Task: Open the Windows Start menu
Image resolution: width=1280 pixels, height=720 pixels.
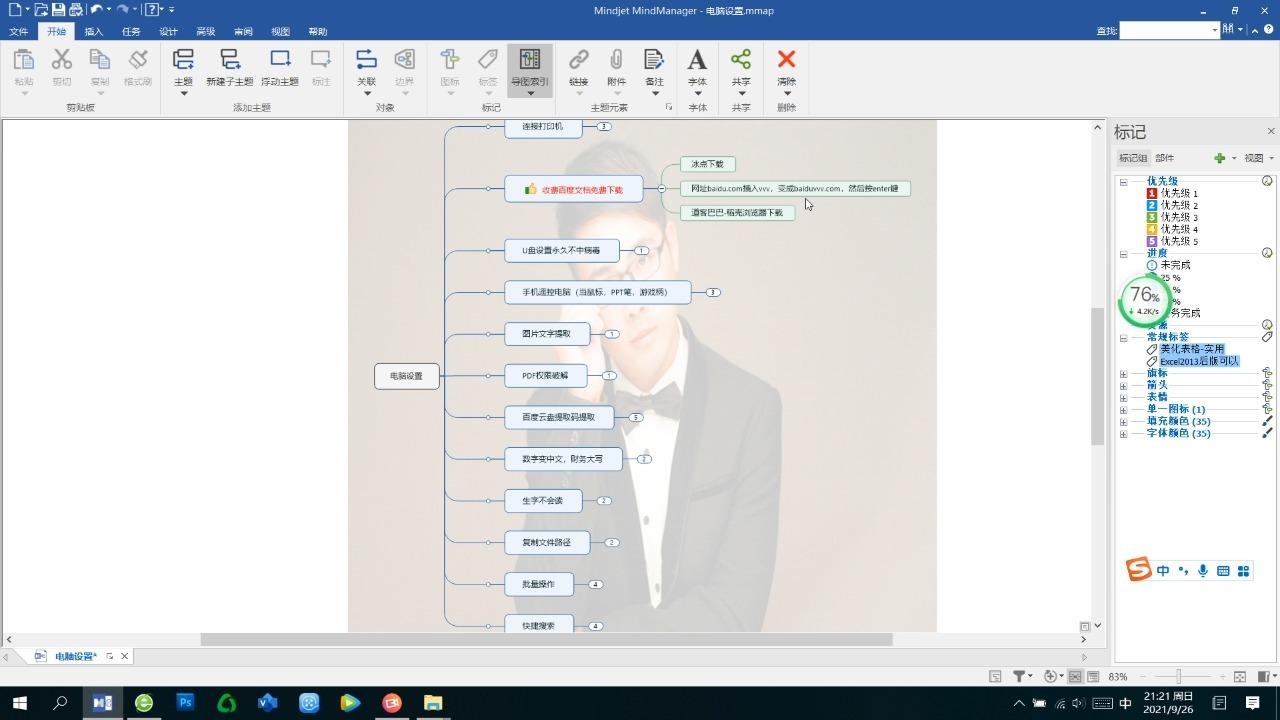Action: 19,703
